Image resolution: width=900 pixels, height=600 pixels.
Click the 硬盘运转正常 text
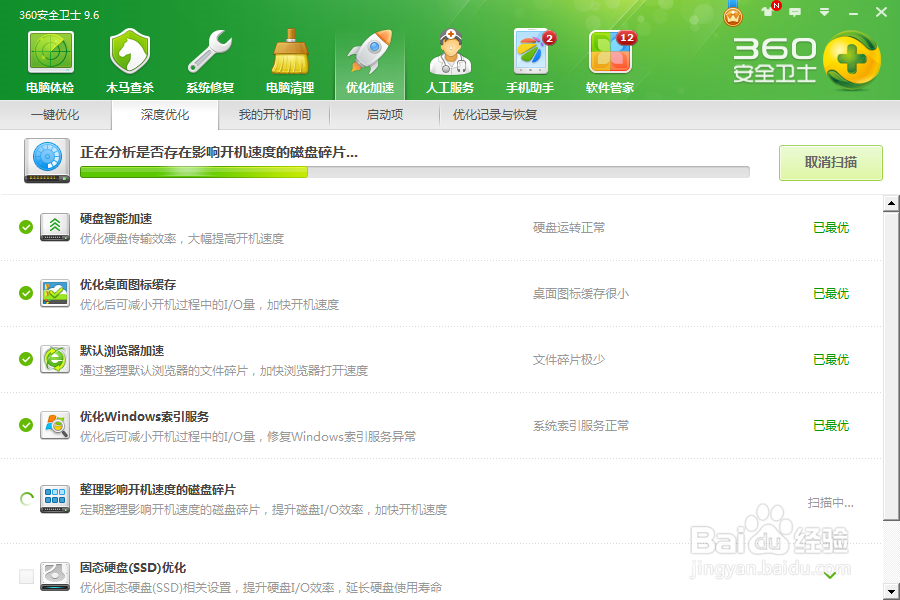tap(569, 227)
